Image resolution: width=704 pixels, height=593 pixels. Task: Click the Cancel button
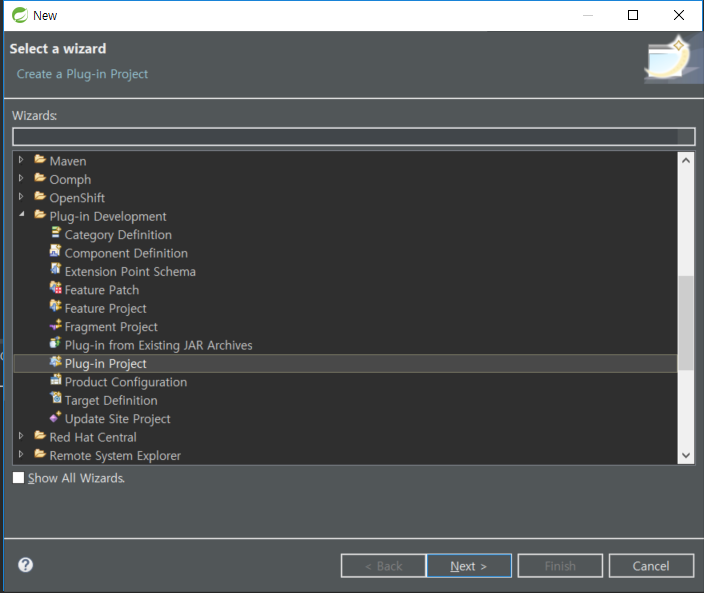click(651, 566)
